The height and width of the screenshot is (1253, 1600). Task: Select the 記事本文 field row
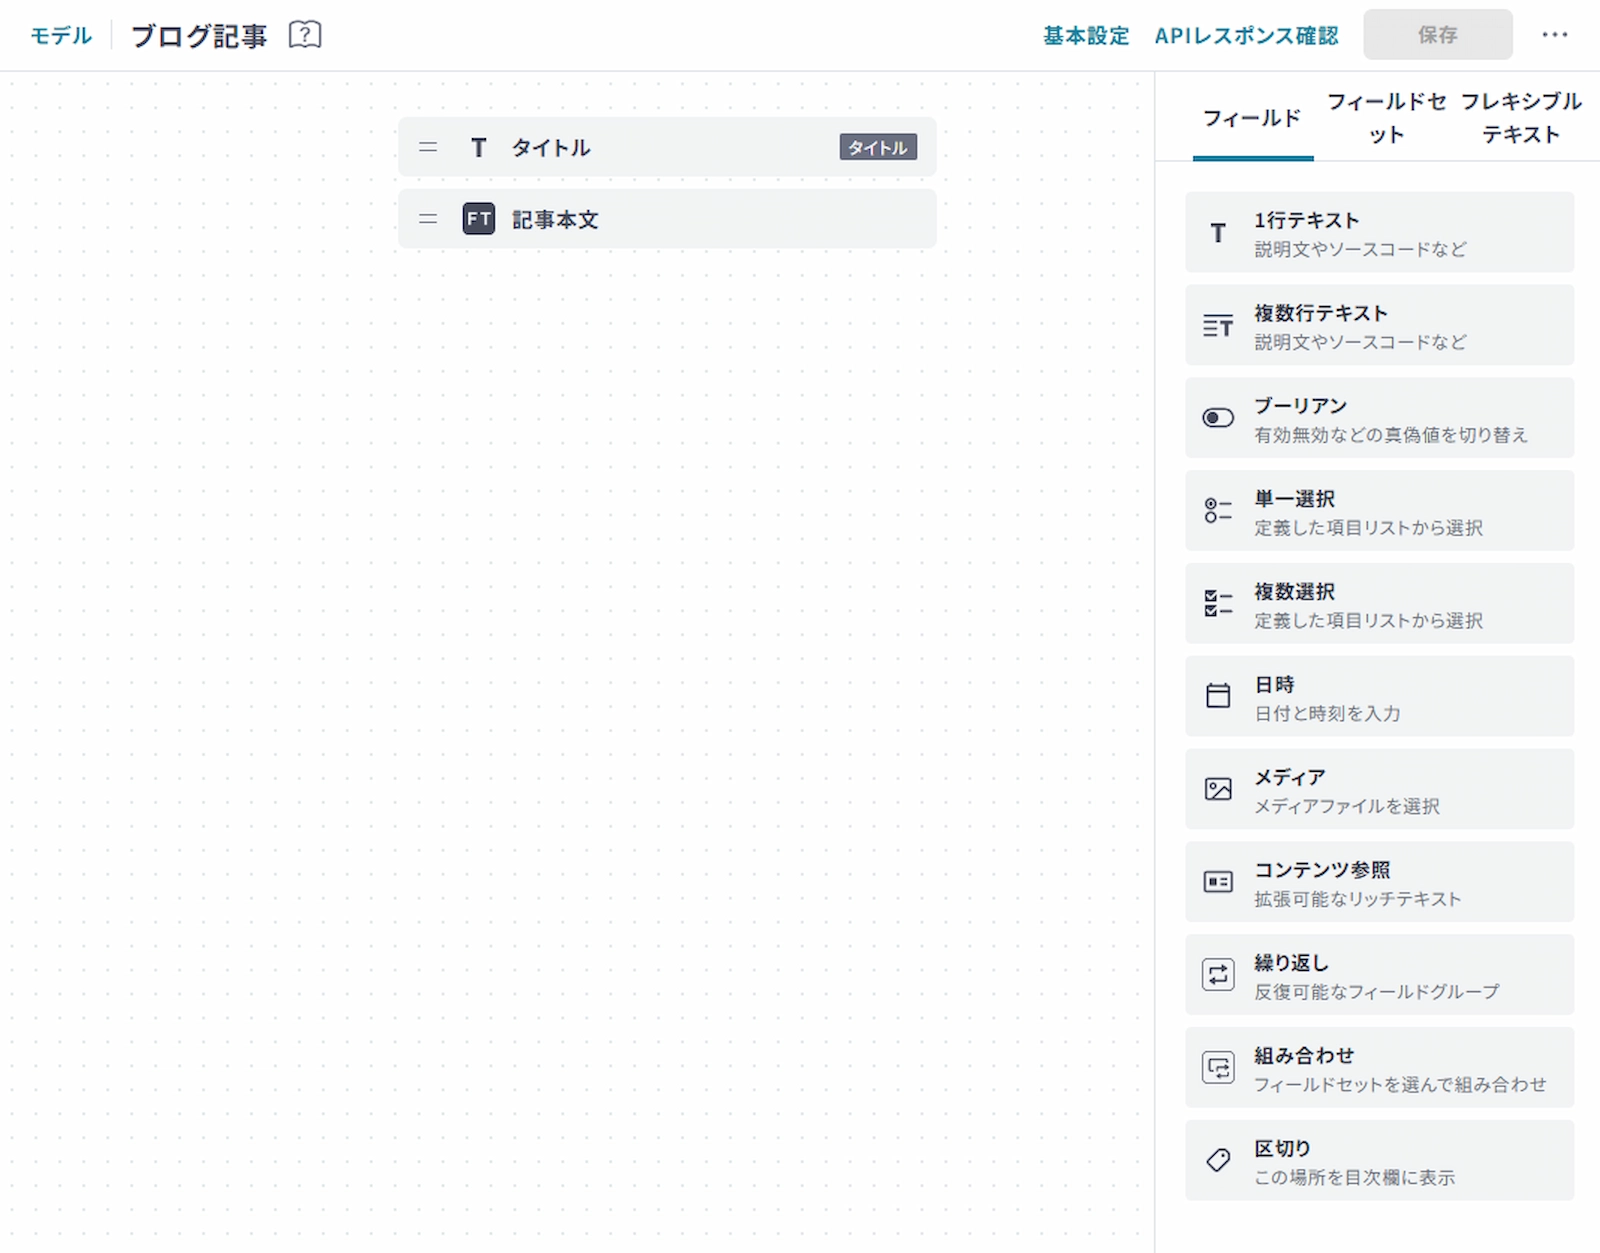click(667, 219)
